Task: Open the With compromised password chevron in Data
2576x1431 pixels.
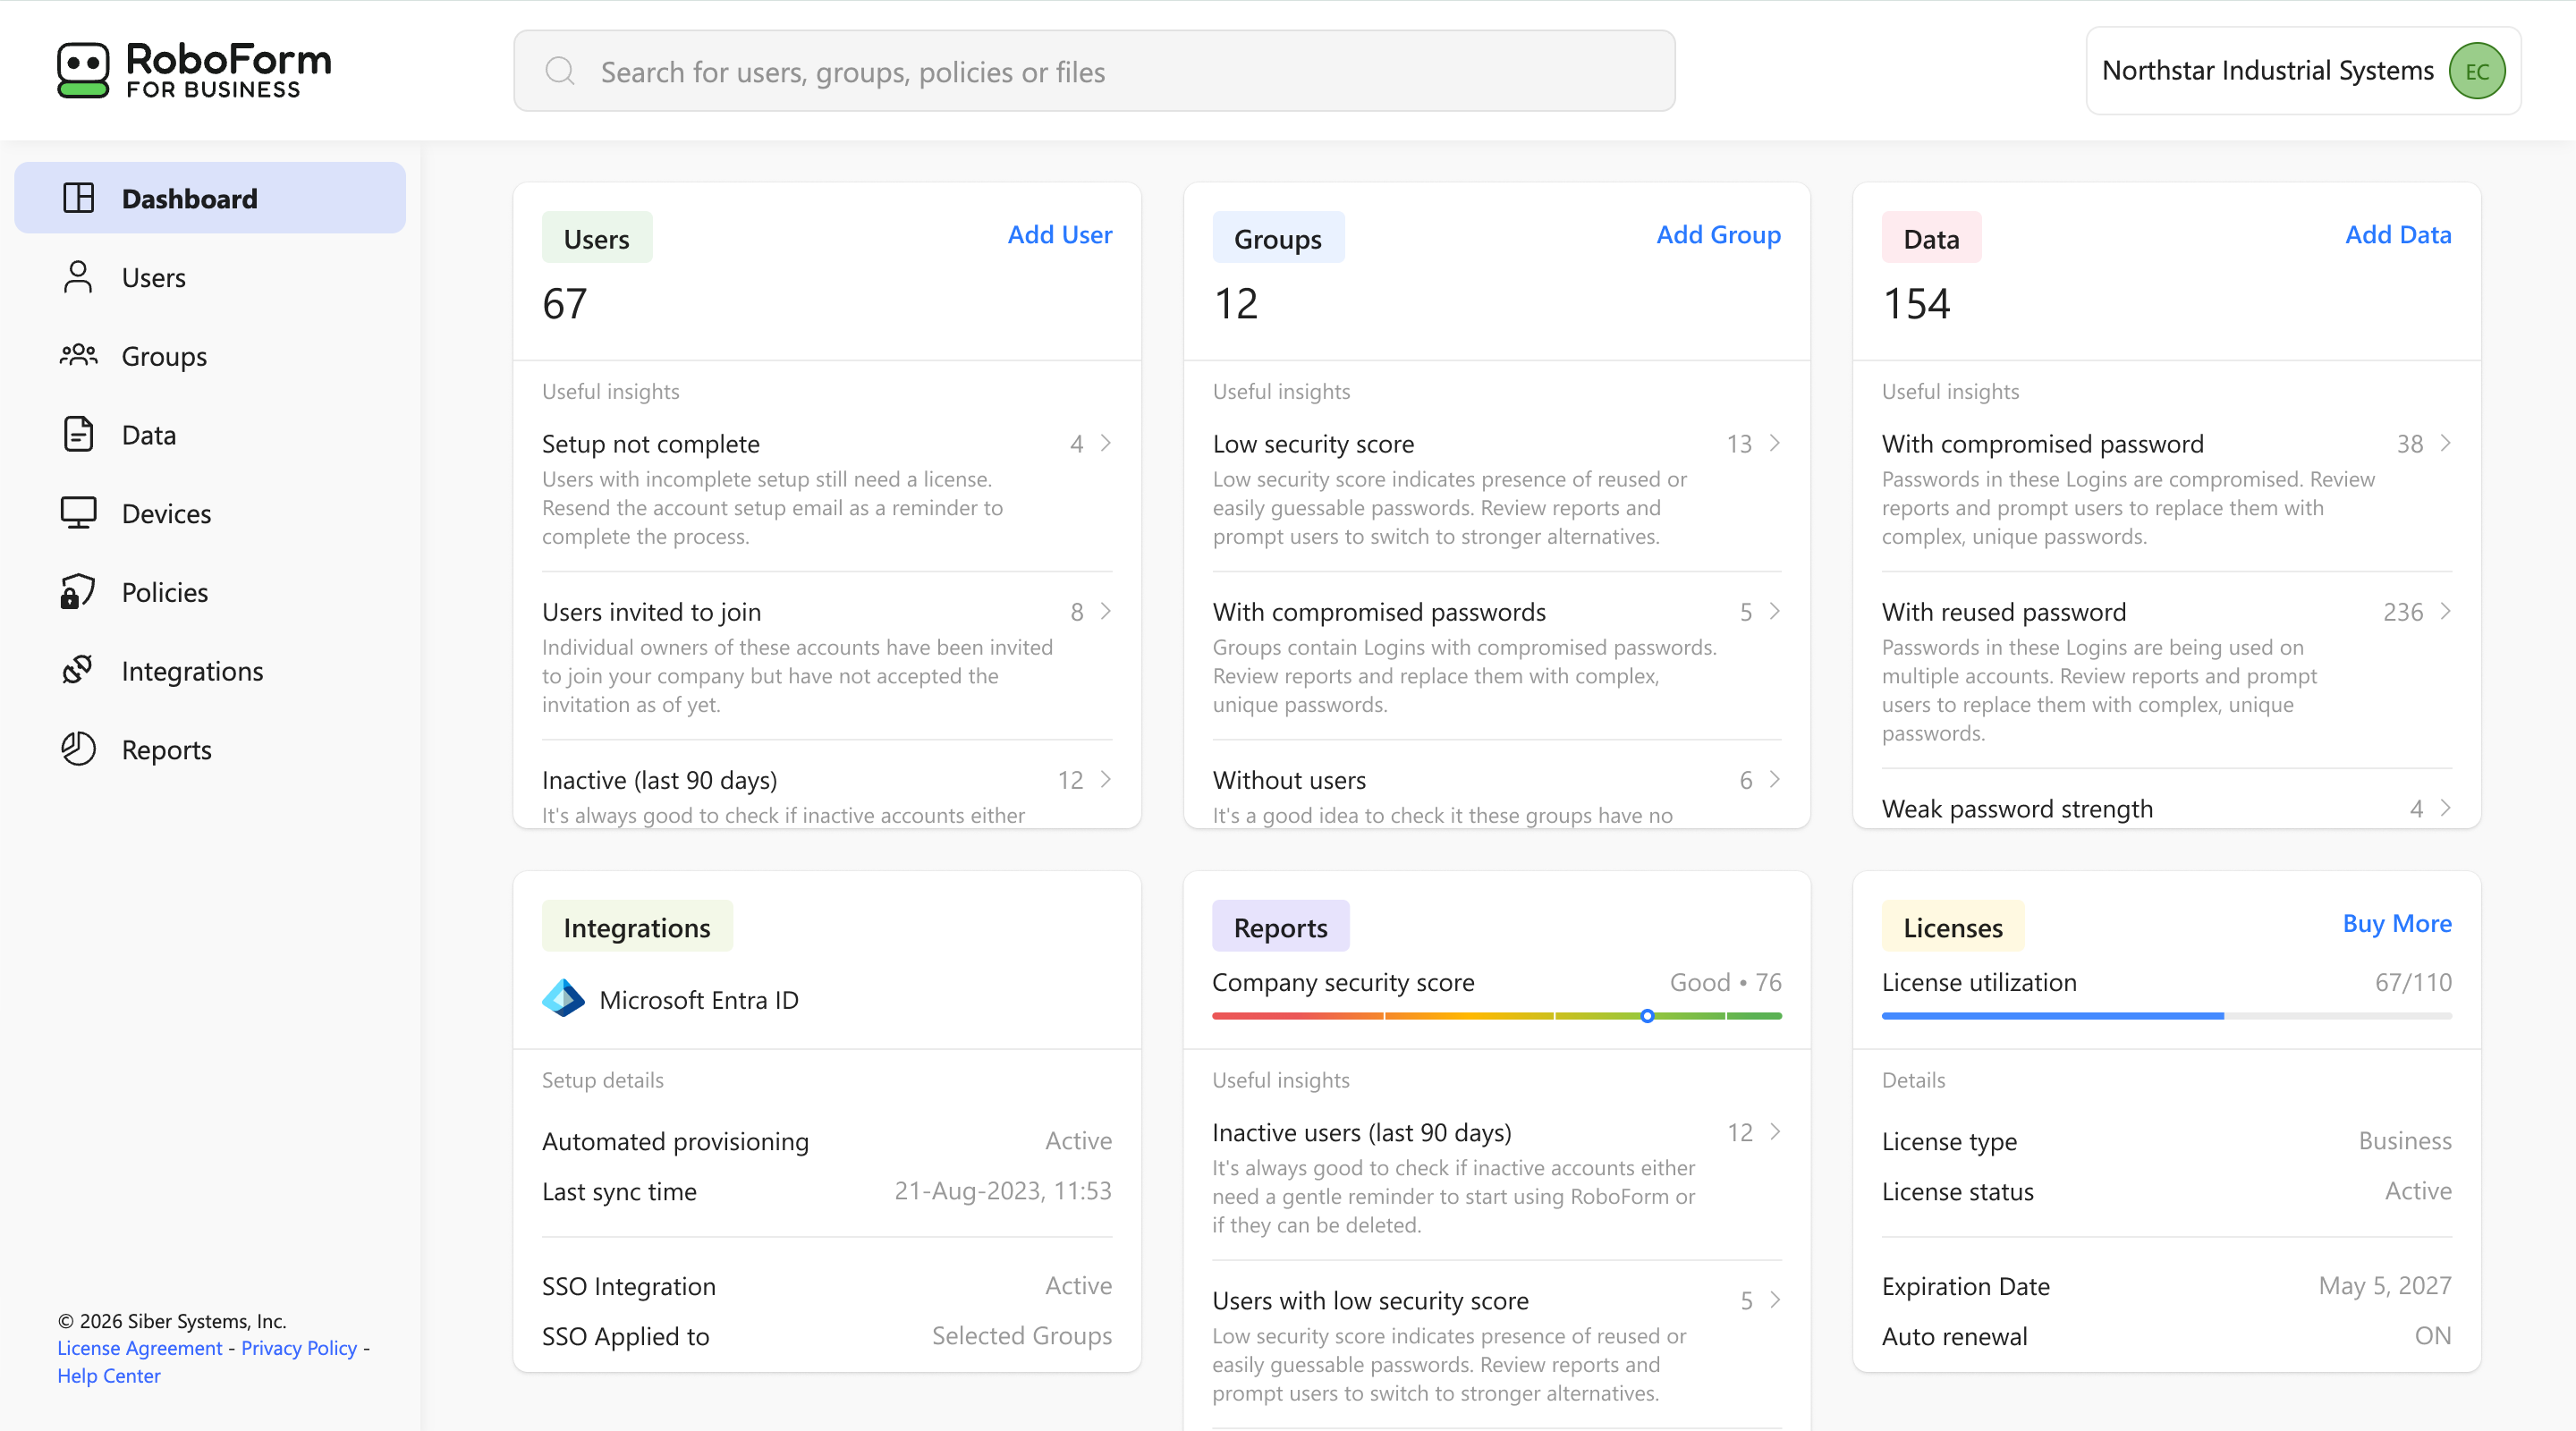Action: [x=2445, y=442]
